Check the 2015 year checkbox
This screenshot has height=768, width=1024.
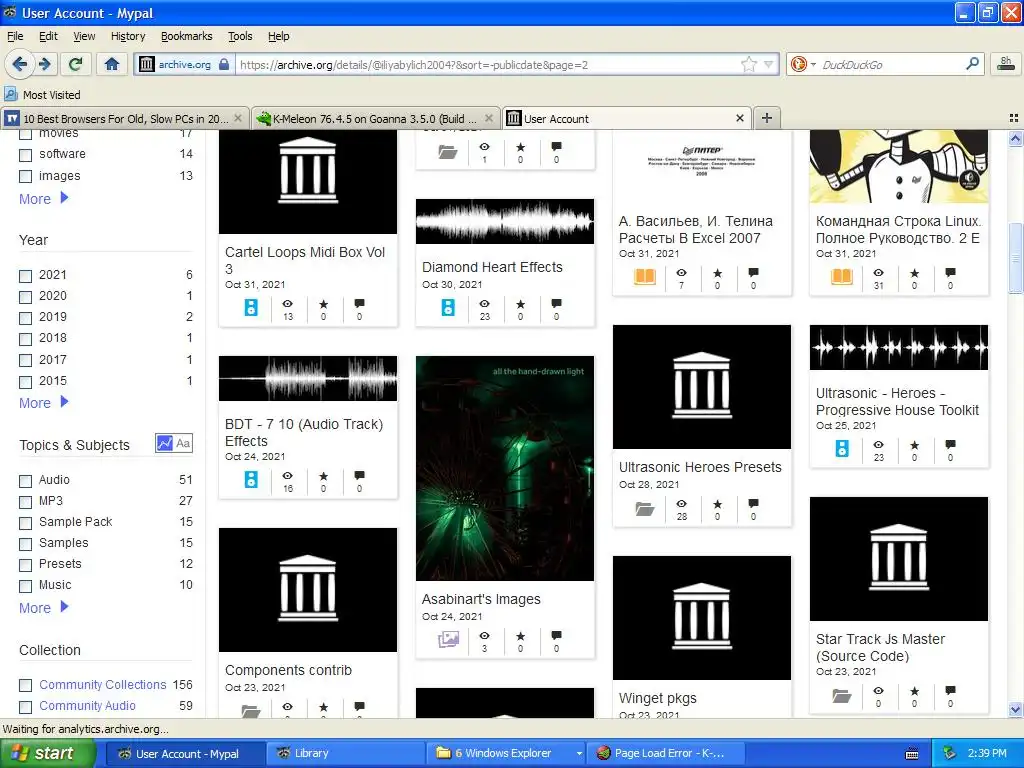click(x=25, y=381)
